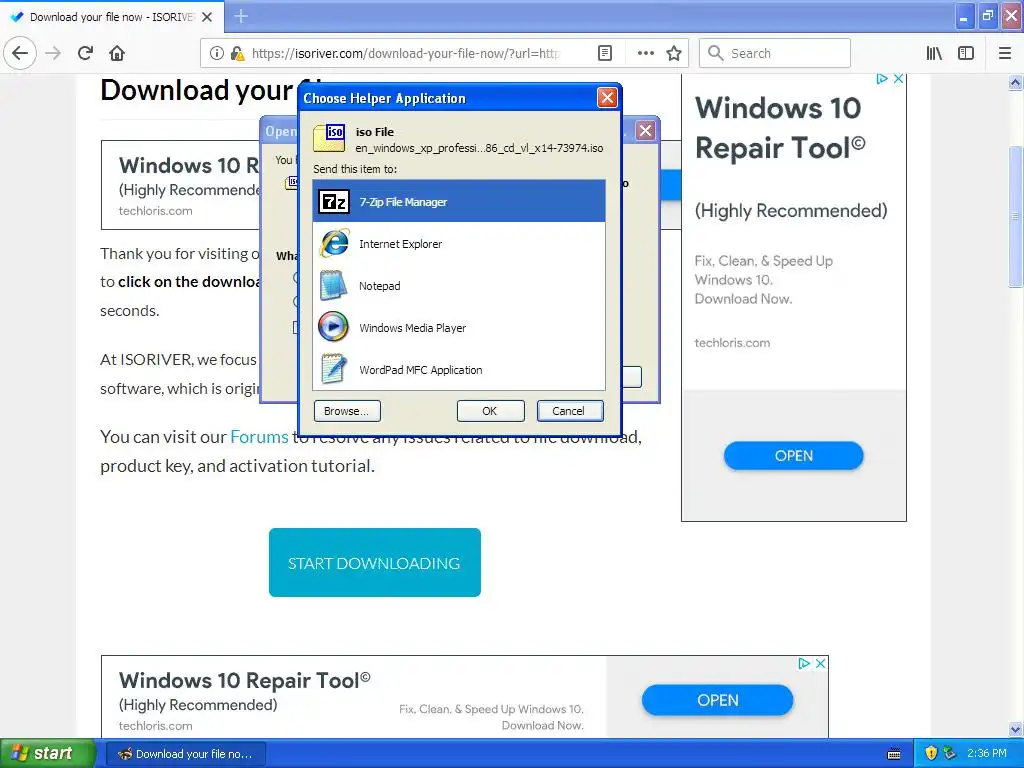Screen dimensions: 1024x768
Task: Click the padlock warning icon in address bar
Action: [238, 53]
